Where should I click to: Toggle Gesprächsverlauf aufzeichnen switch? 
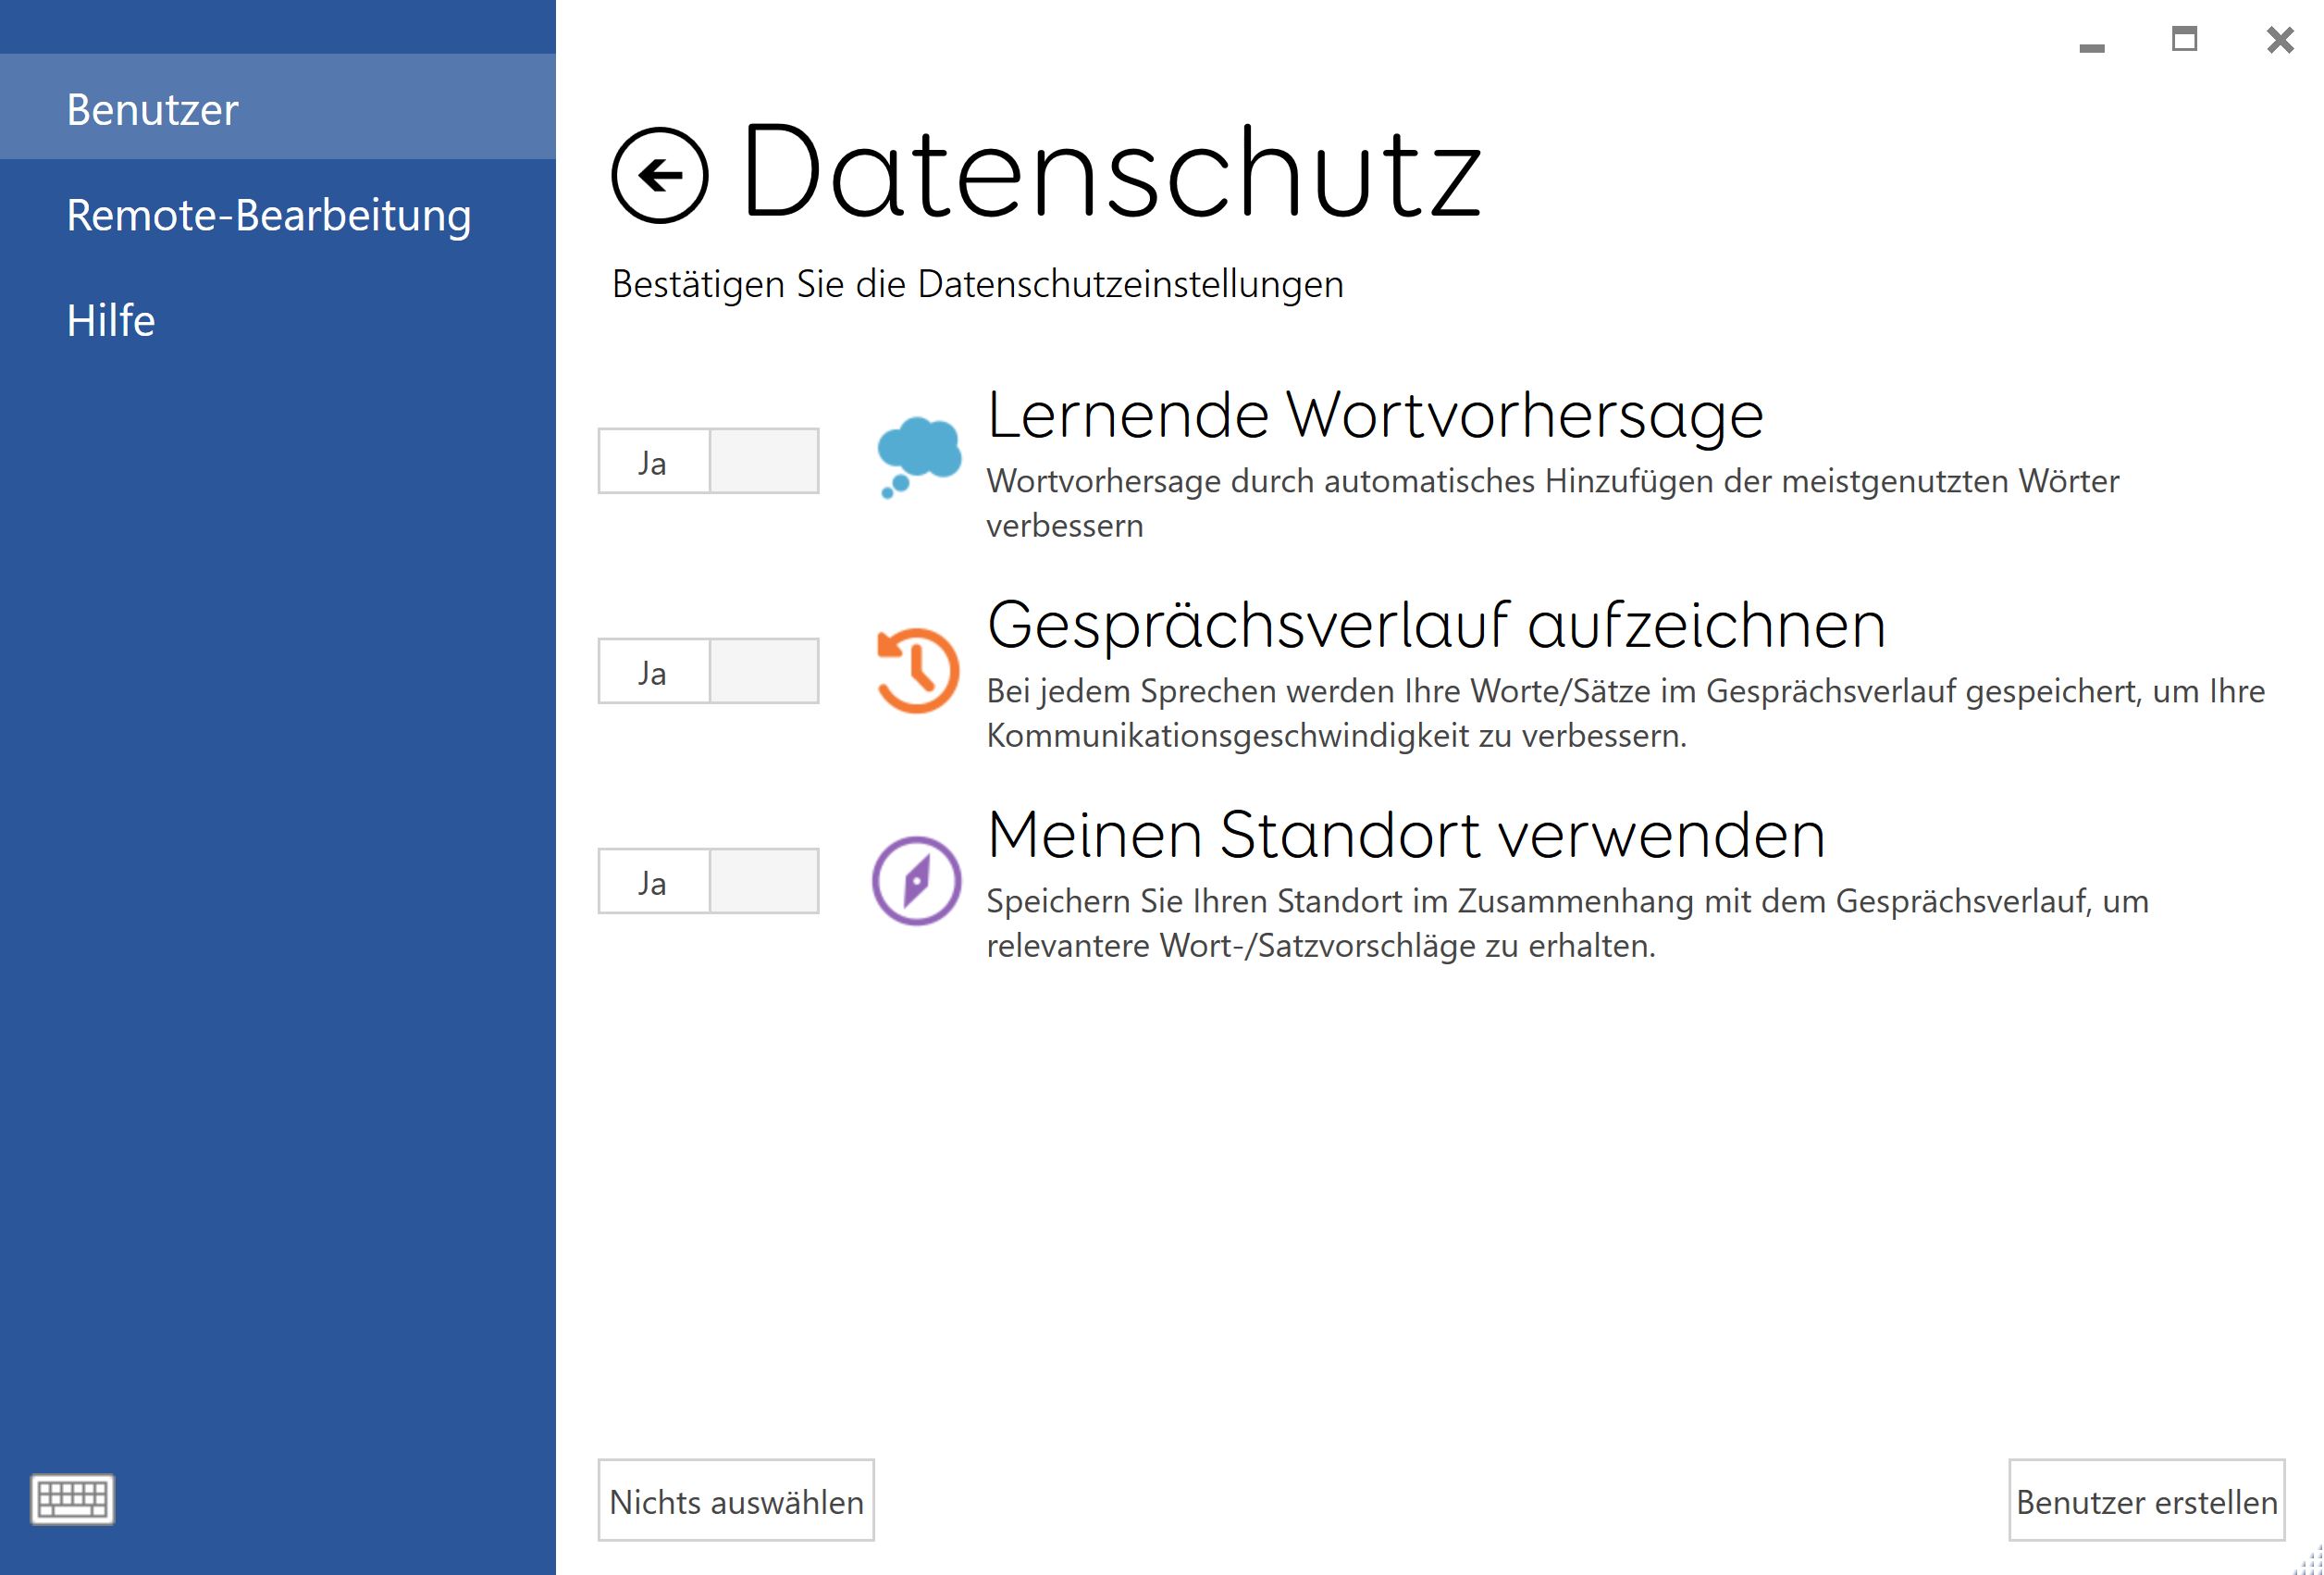pos(708,671)
